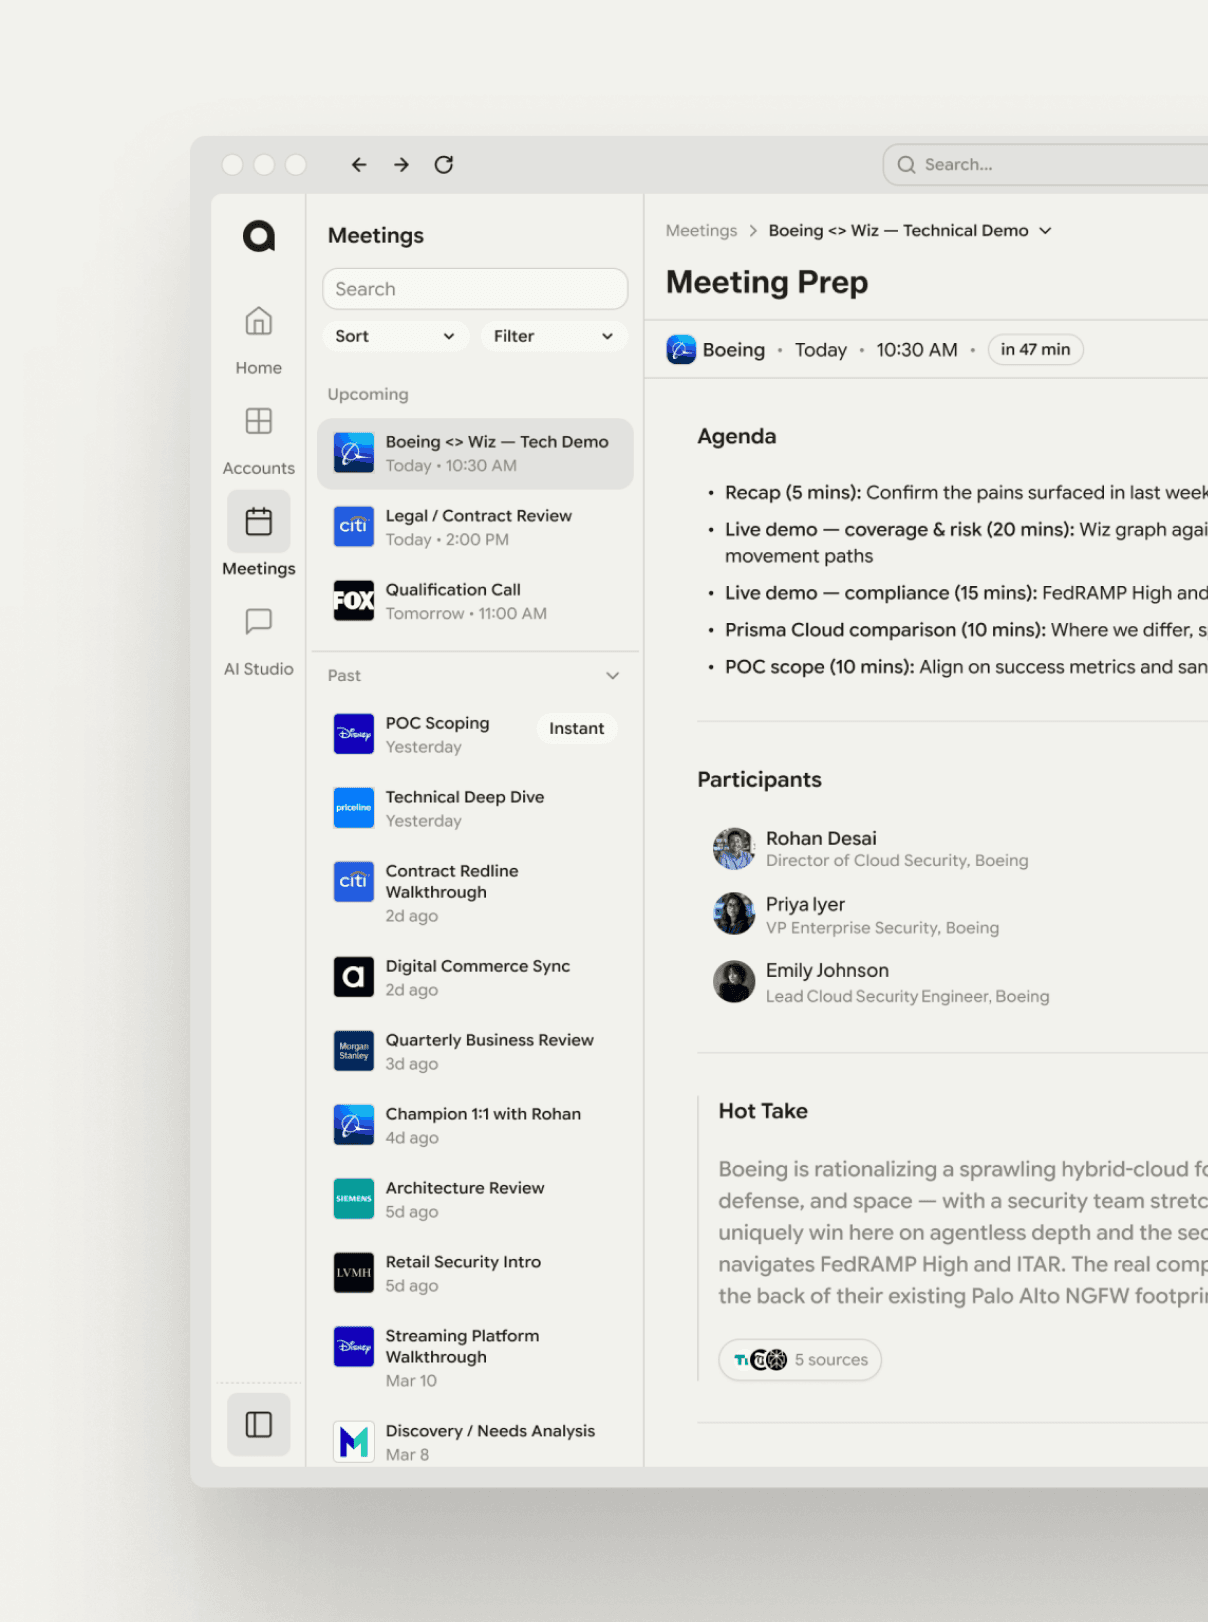Open the Accounts grid icon
The width and height of the screenshot is (1208, 1622).
coord(259,421)
